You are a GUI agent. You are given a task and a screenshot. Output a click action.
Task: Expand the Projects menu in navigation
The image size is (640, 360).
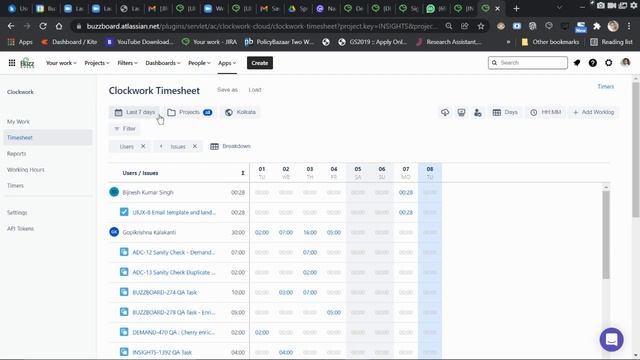coord(97,63)
